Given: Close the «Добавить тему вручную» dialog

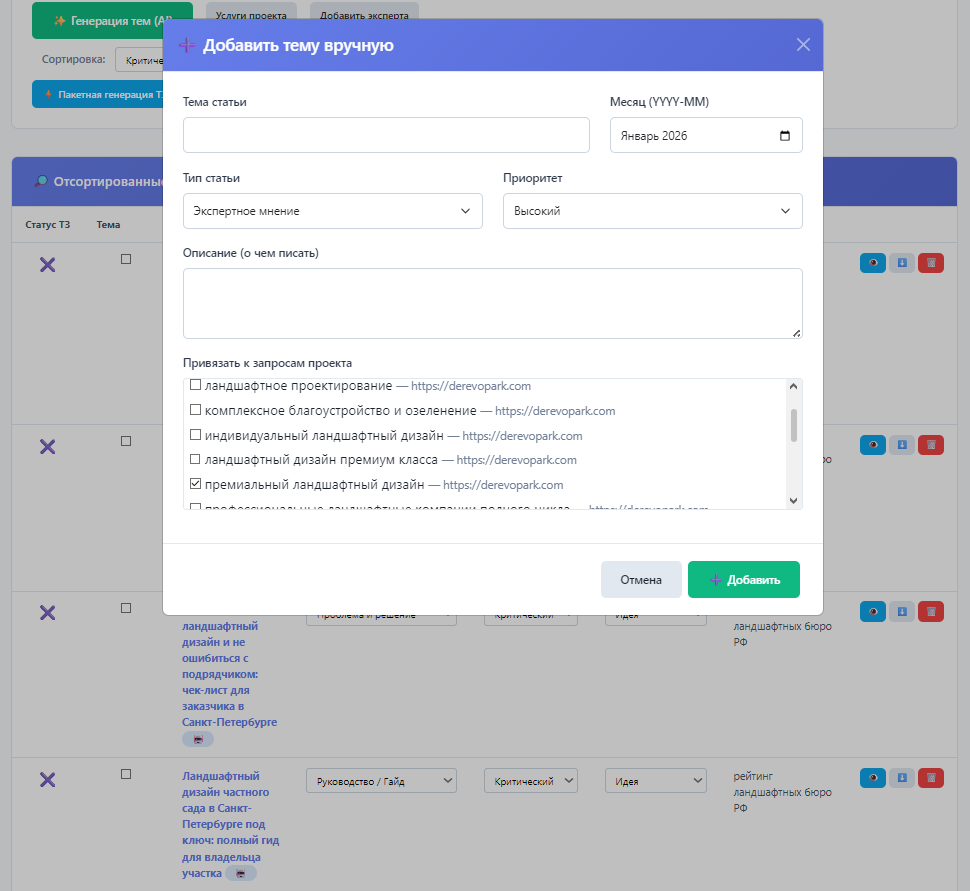Looking at the screenshot, I should pos(803,45).
